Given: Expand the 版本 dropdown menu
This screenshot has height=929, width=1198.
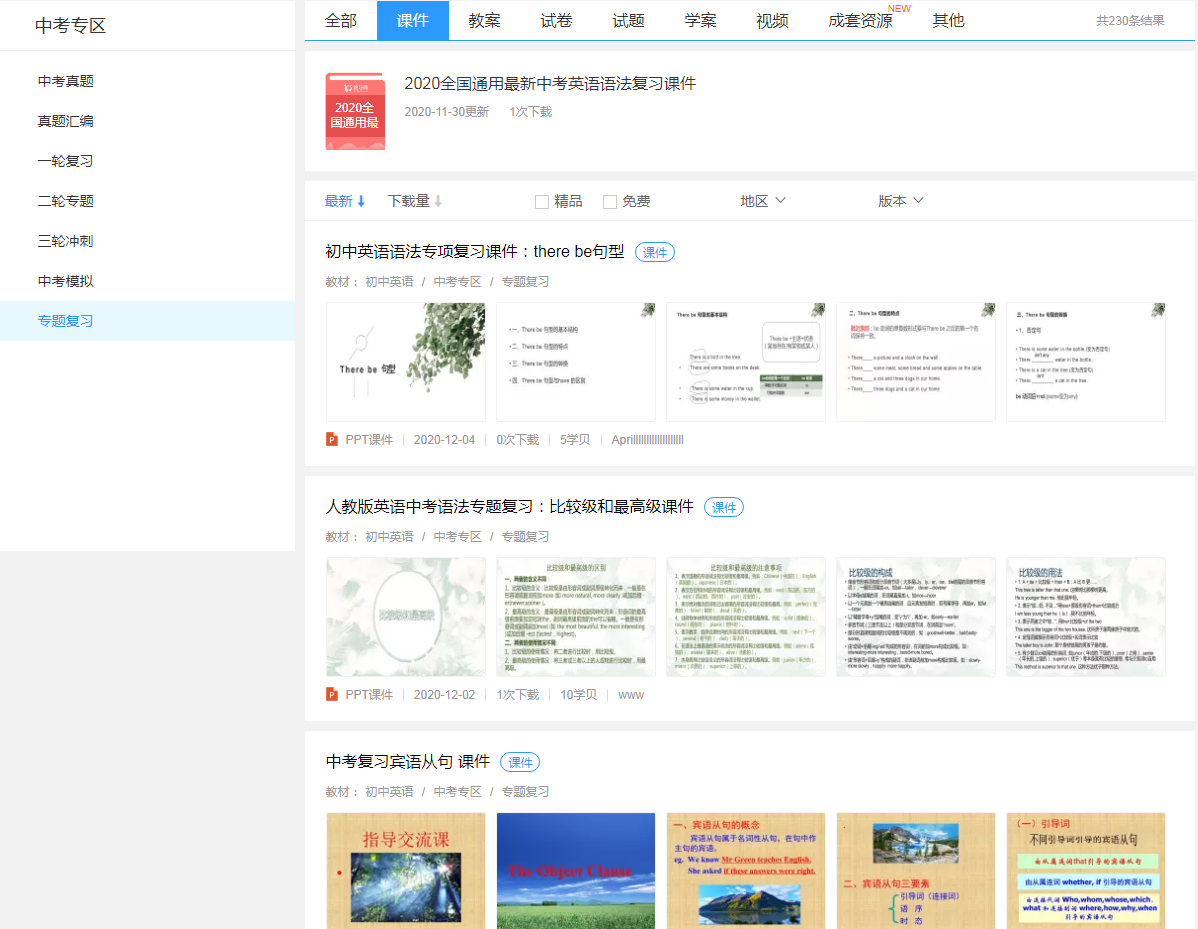Looking at the screenshot, I should pos(900,200).
